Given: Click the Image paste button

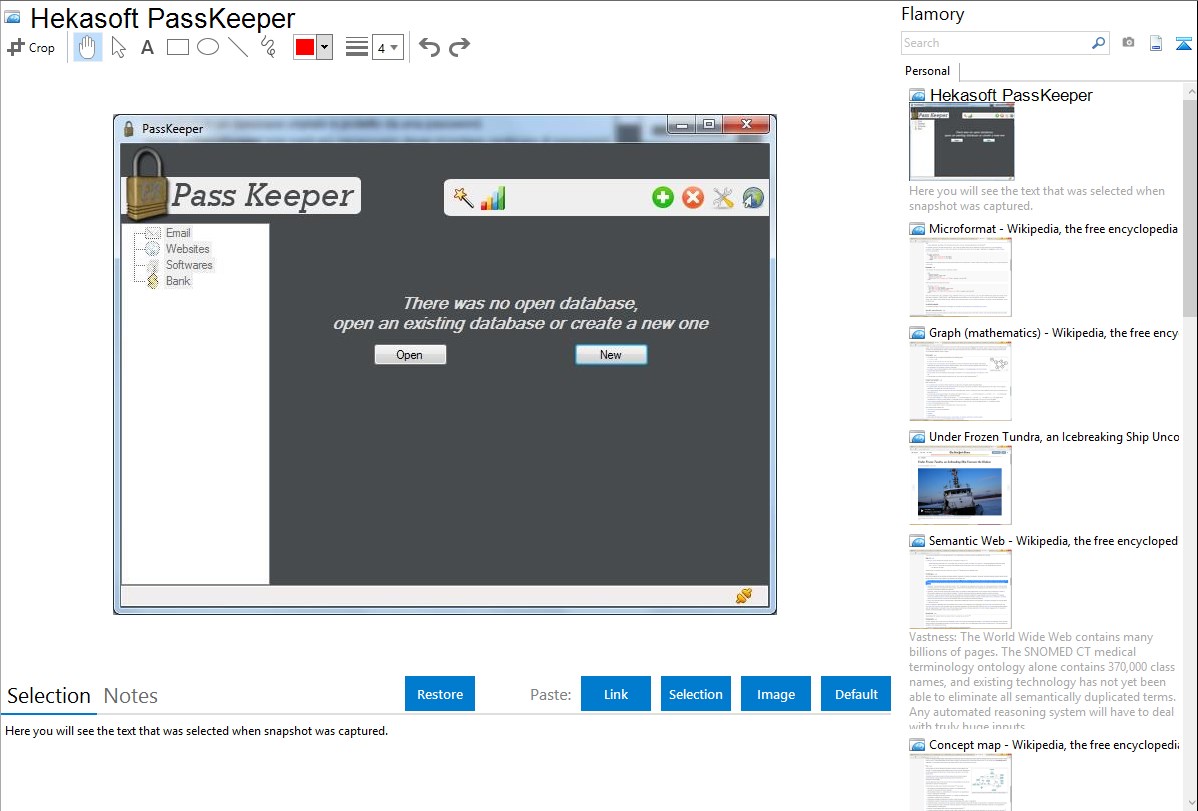Looking at the screenshot, I should 775,693.
